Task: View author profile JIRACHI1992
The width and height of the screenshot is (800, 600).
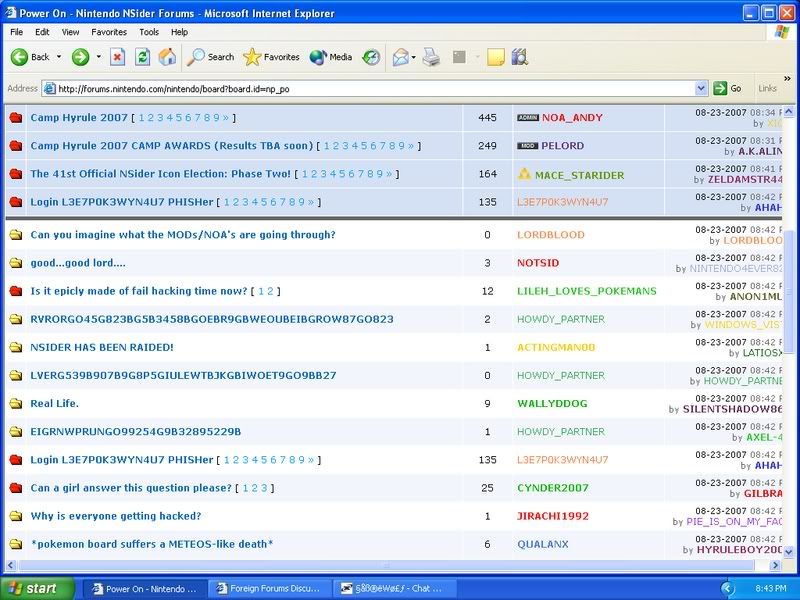Action: [x=553, y=516]
